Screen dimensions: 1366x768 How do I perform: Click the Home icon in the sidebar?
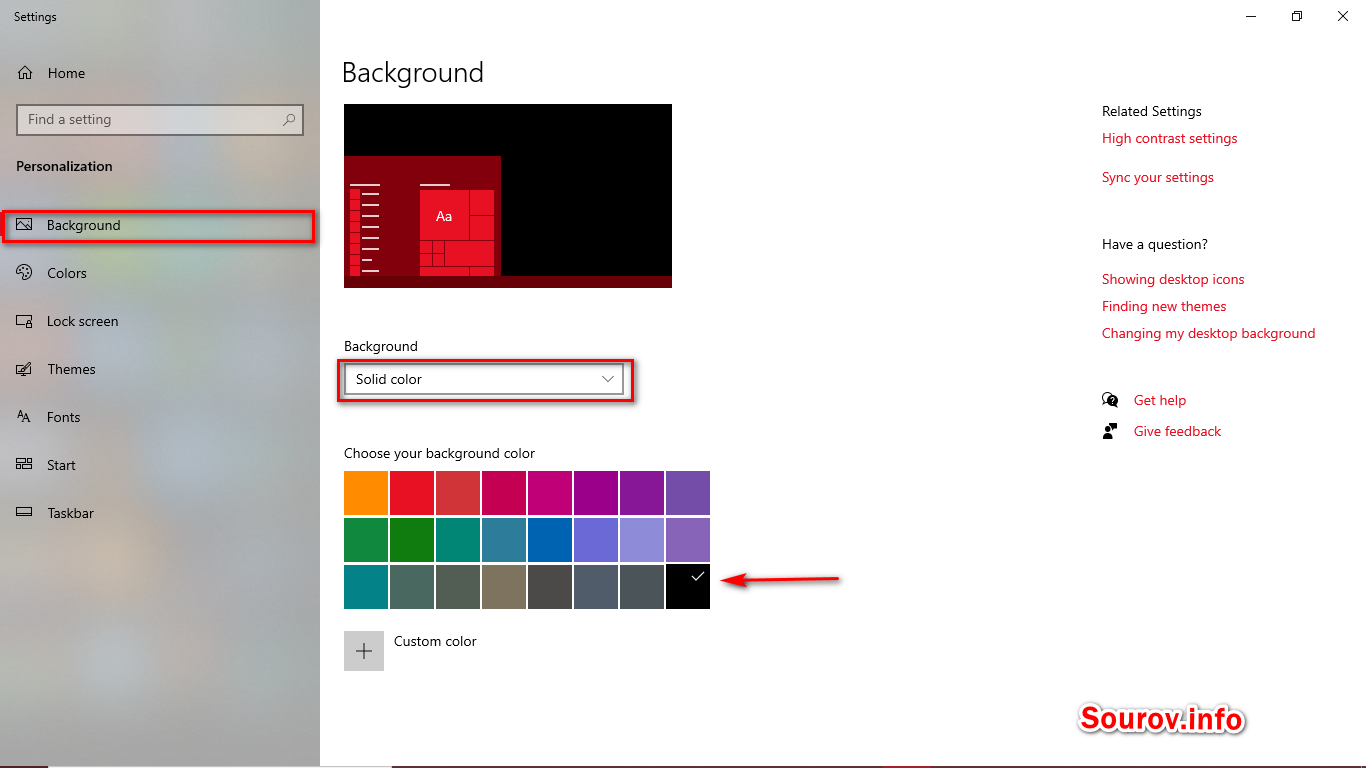[x=25, y=73]
